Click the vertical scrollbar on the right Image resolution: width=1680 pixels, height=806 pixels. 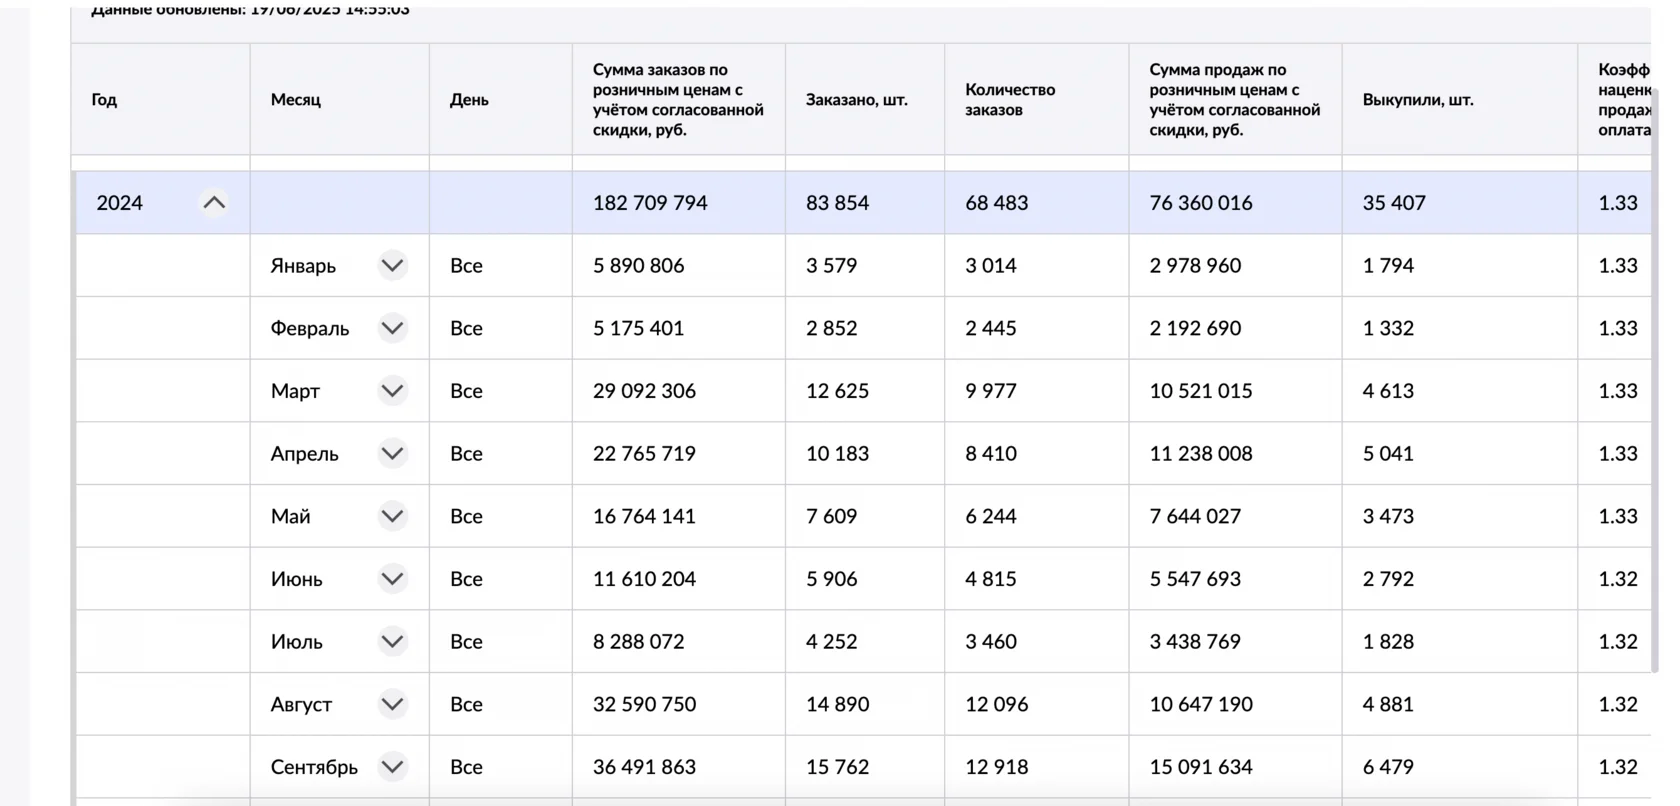coord(1656,380)
